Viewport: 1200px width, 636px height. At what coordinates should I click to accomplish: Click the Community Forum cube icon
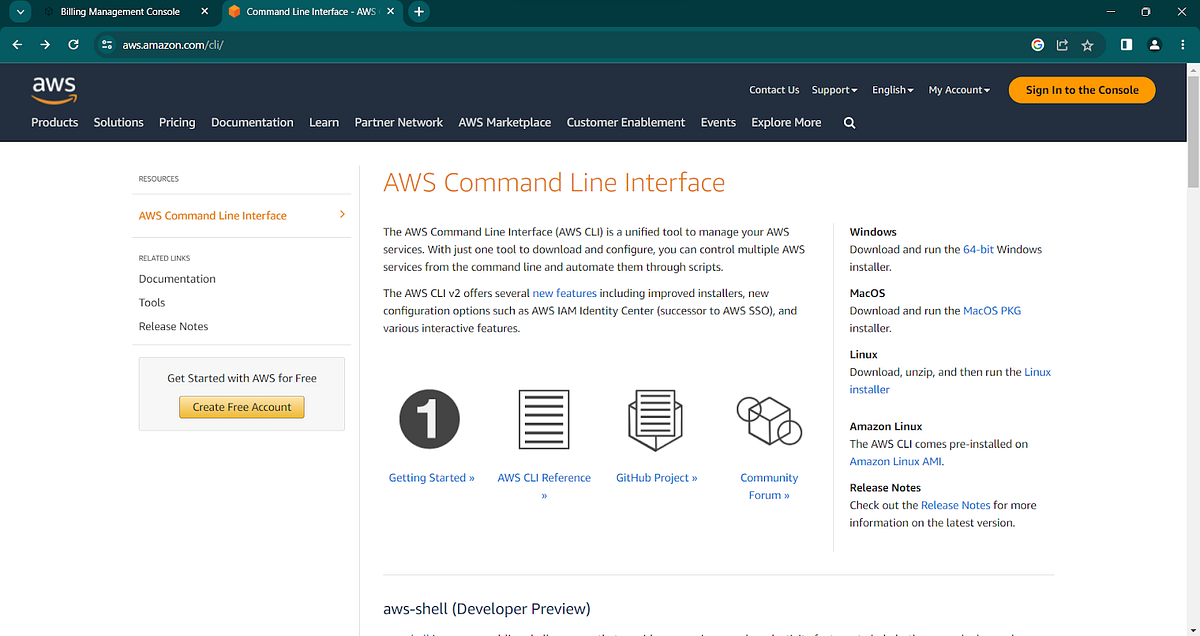point(768,419)
